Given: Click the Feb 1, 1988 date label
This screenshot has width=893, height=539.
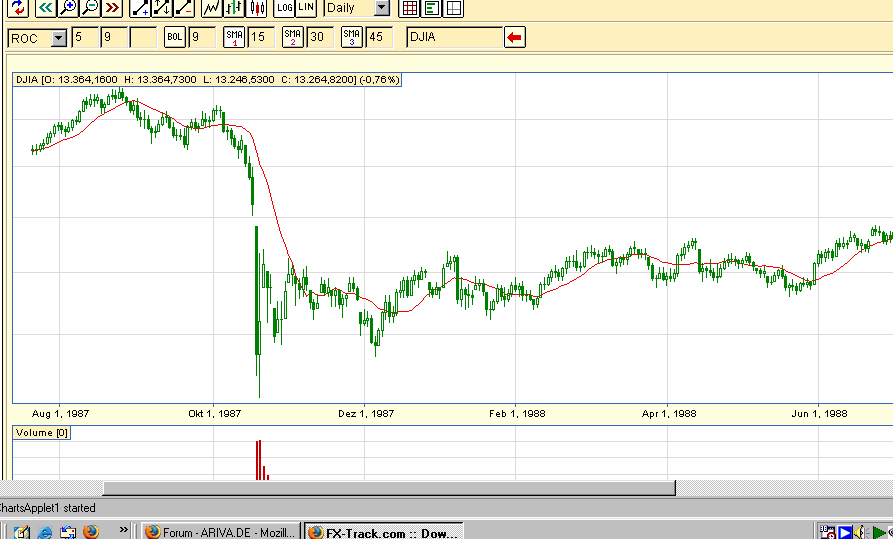Looking at the screenshot, I should click(x=517, y=414).
